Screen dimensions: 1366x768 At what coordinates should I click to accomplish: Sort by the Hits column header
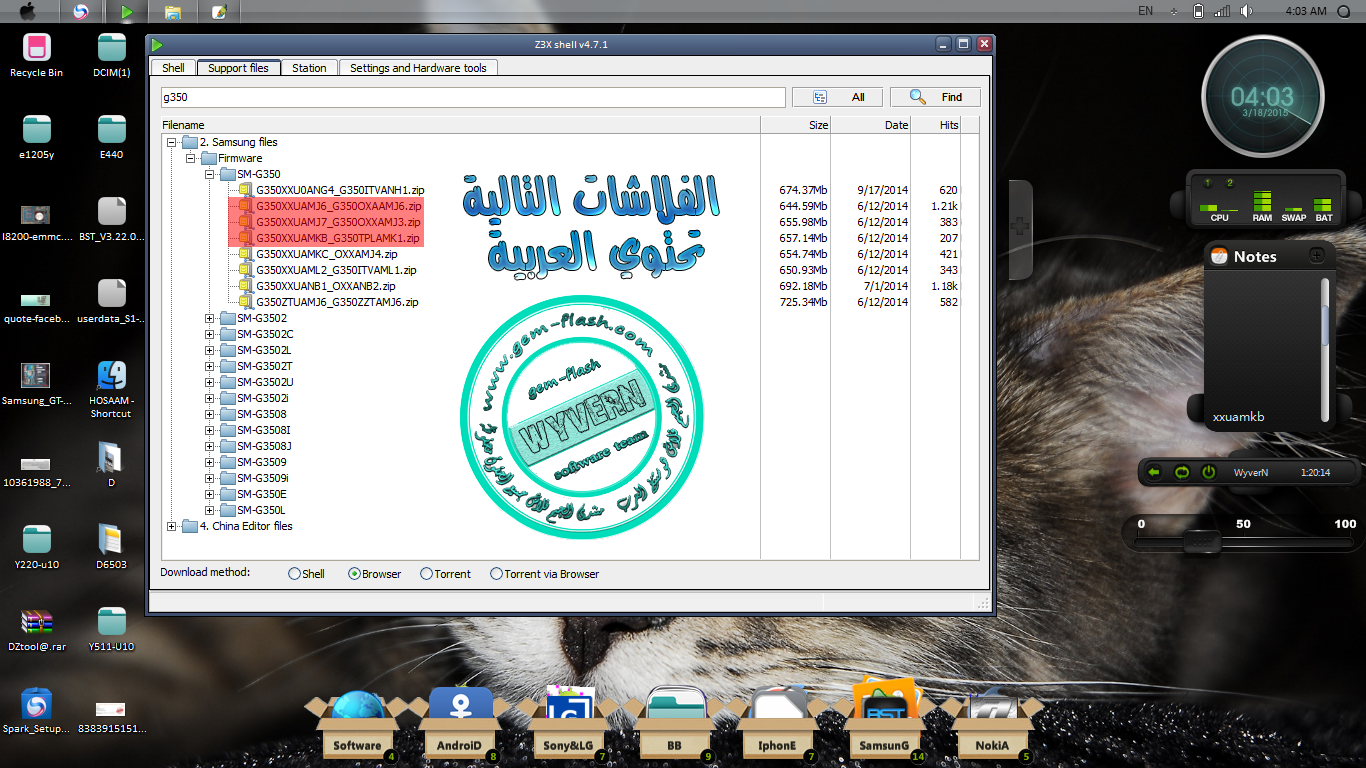click(x=936, y=125)
